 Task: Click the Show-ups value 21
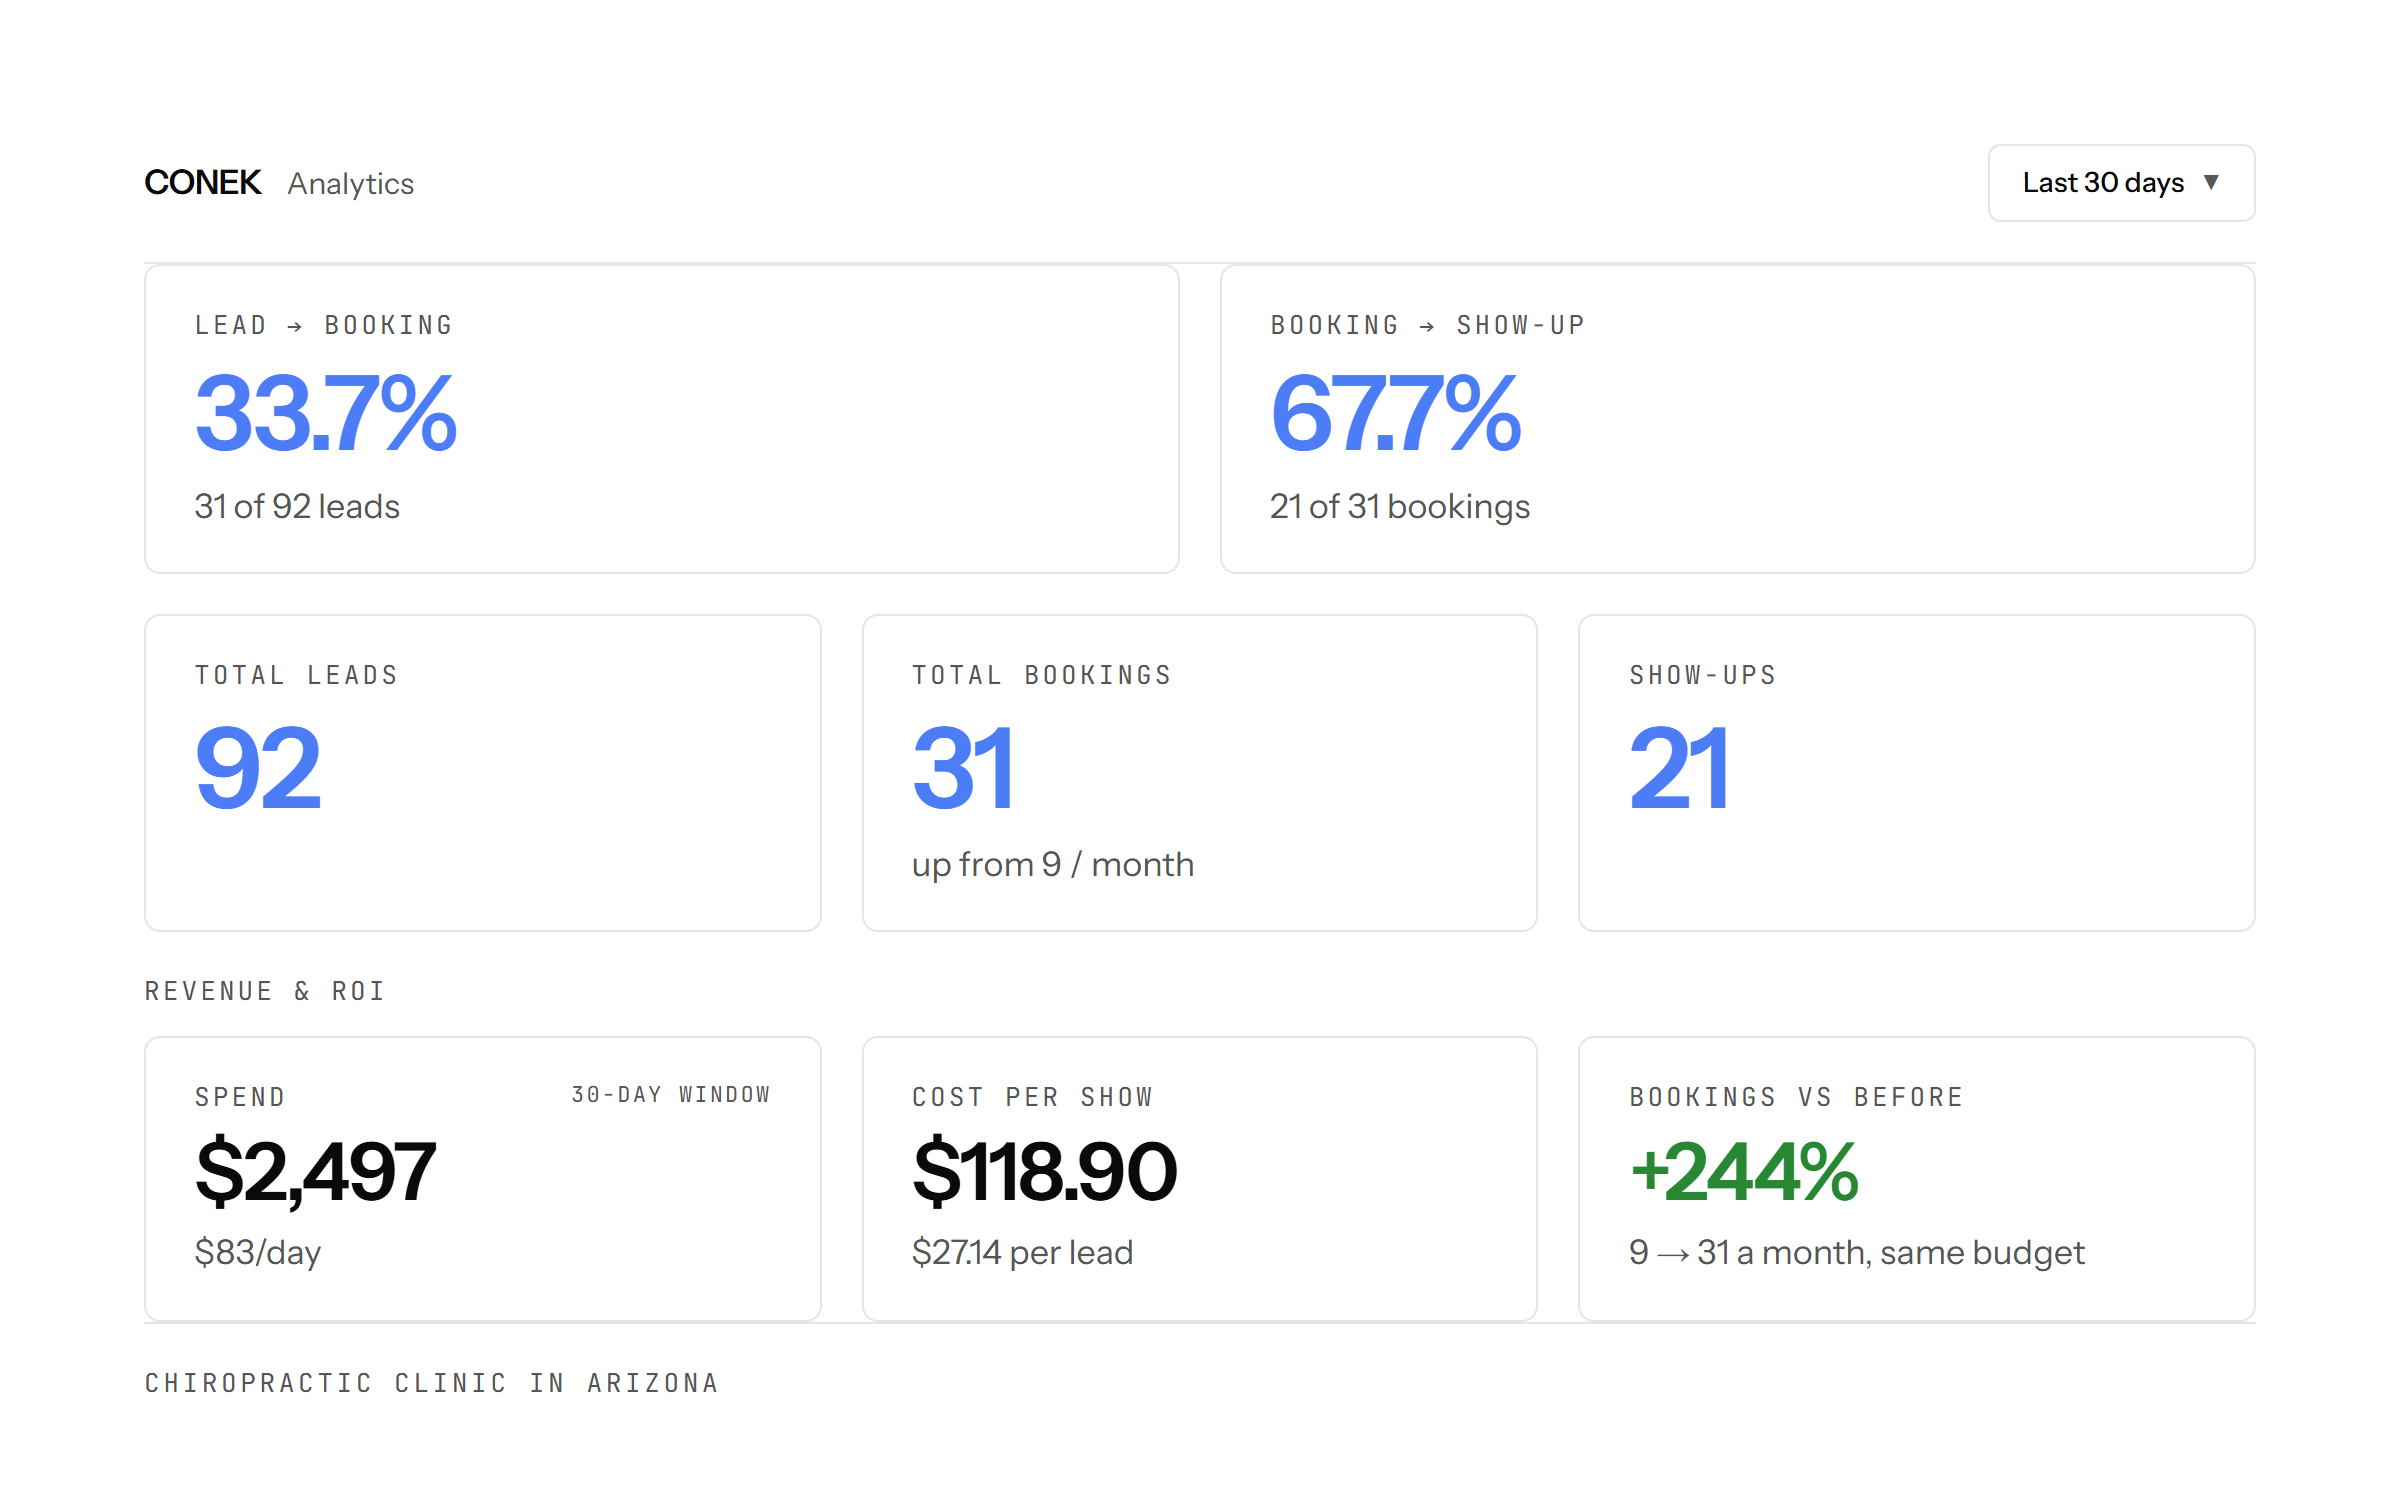click(x=1679, y=768)
